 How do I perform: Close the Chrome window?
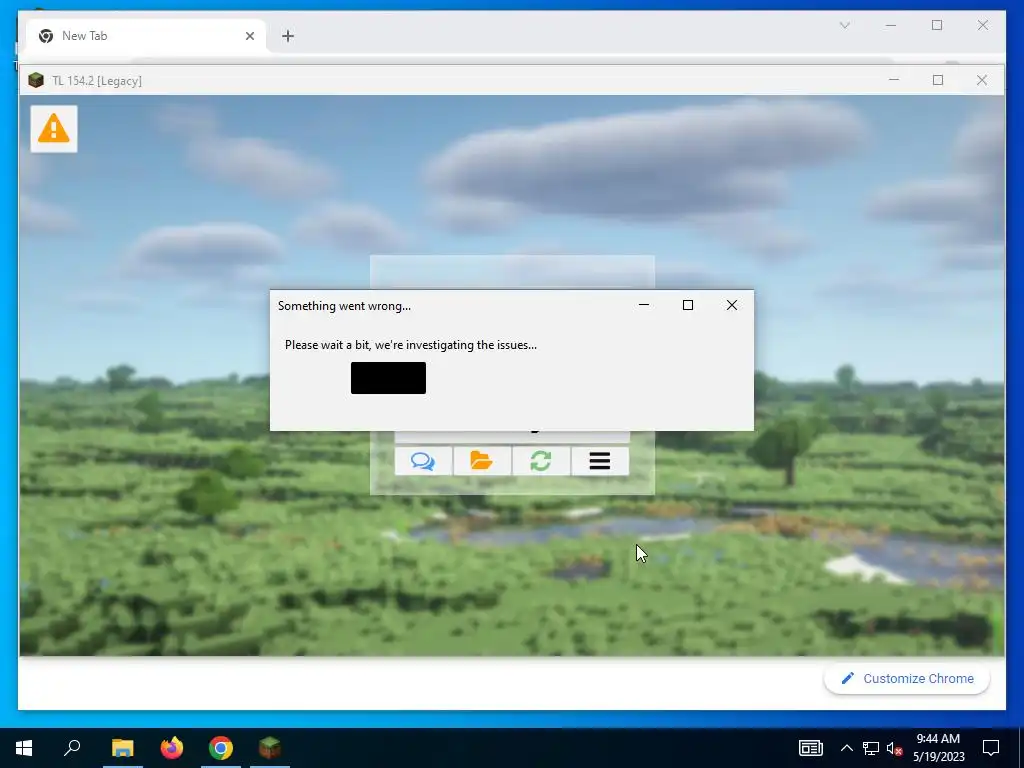[x=983, y=25]
